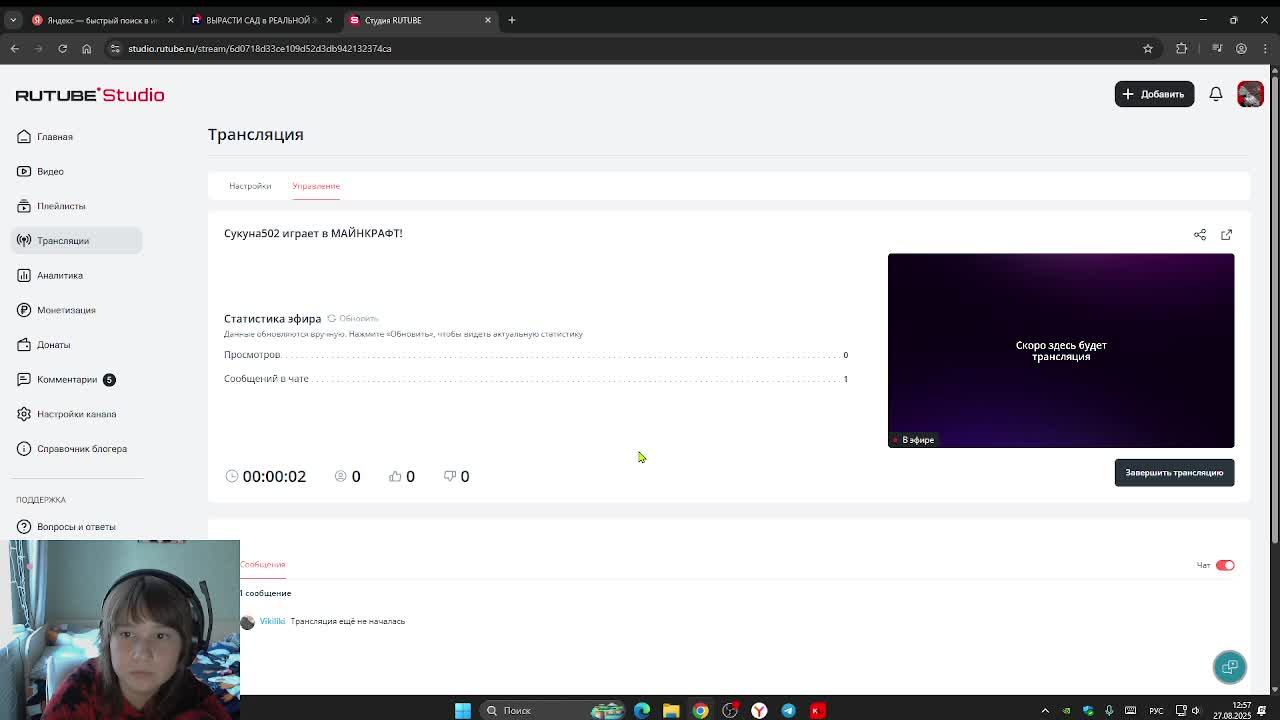Click the '1 сообщение' chat counter

coord(265,594)
